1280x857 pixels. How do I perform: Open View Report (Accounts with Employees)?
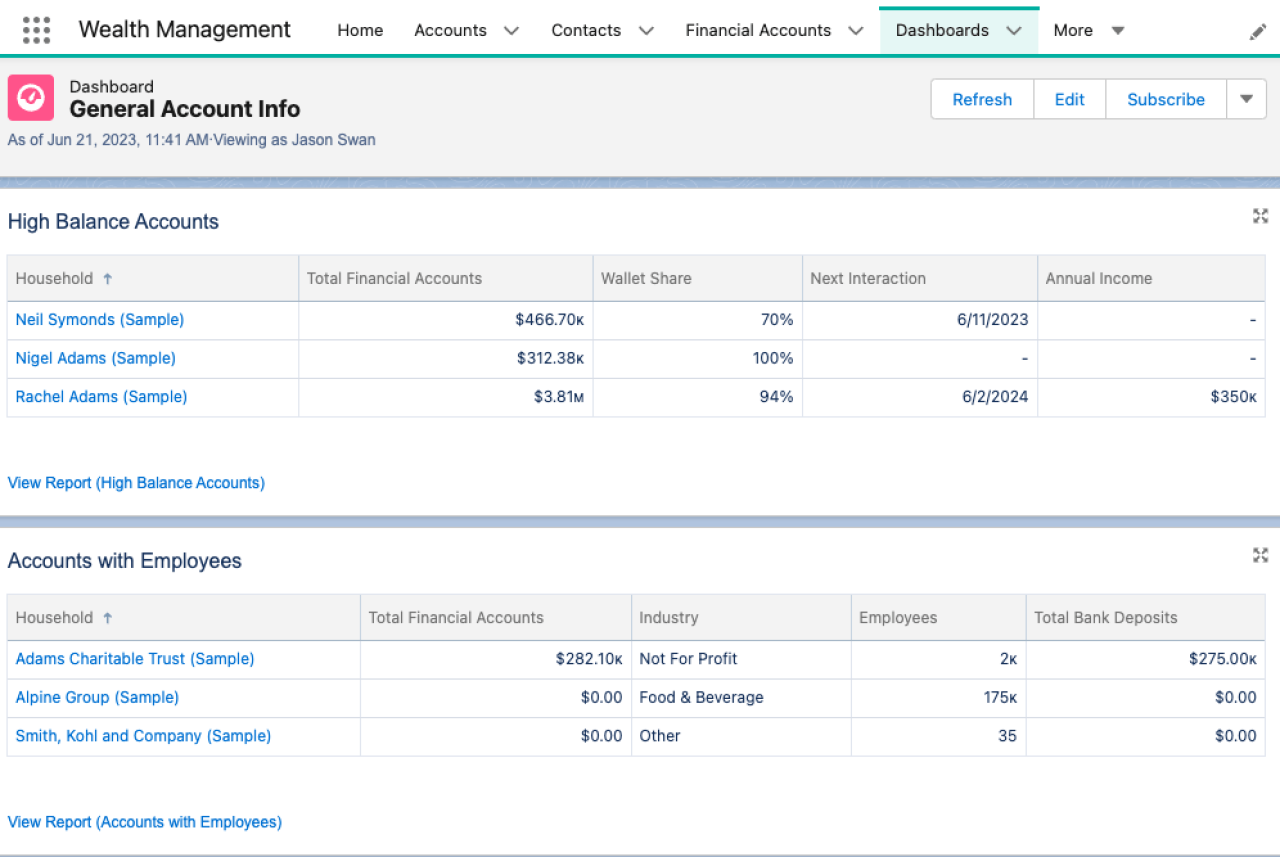pyautogui.click(x=145, y=822)
